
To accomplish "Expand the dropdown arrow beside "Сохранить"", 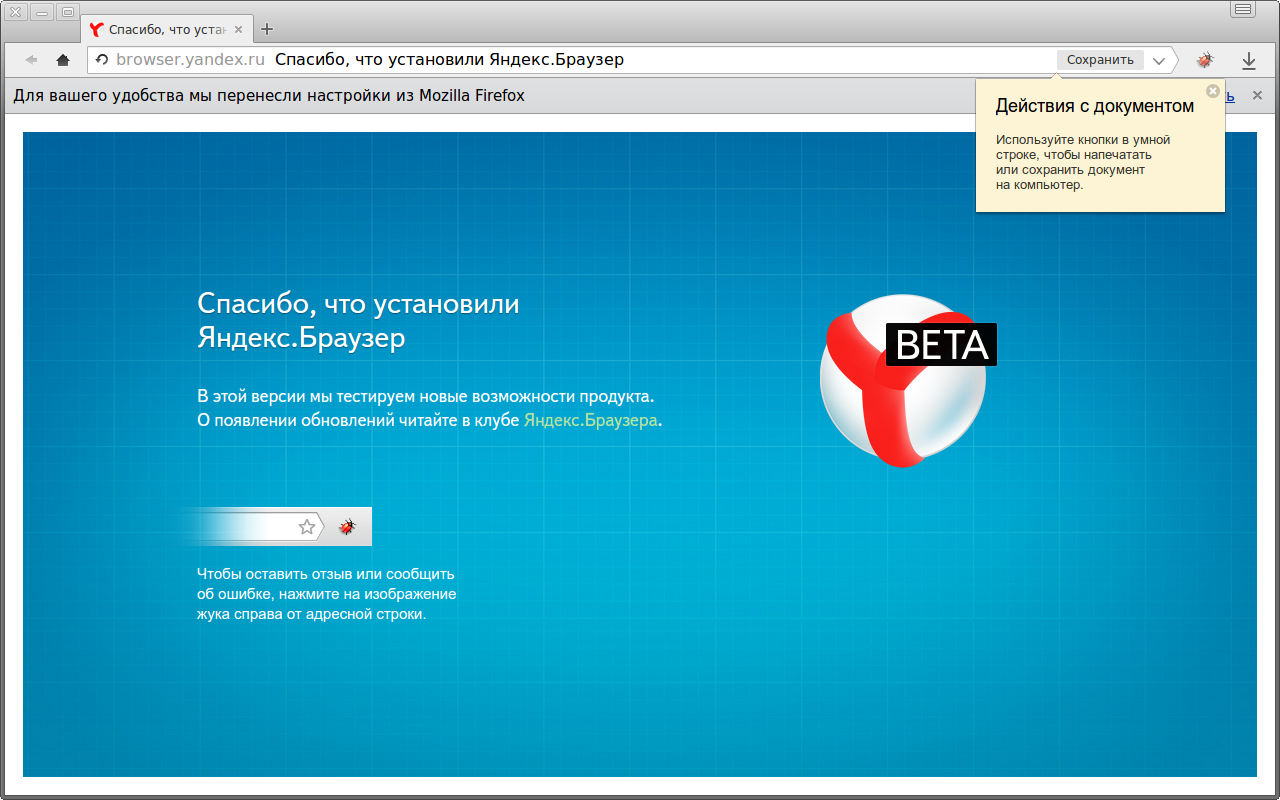I will (1159, 60).
